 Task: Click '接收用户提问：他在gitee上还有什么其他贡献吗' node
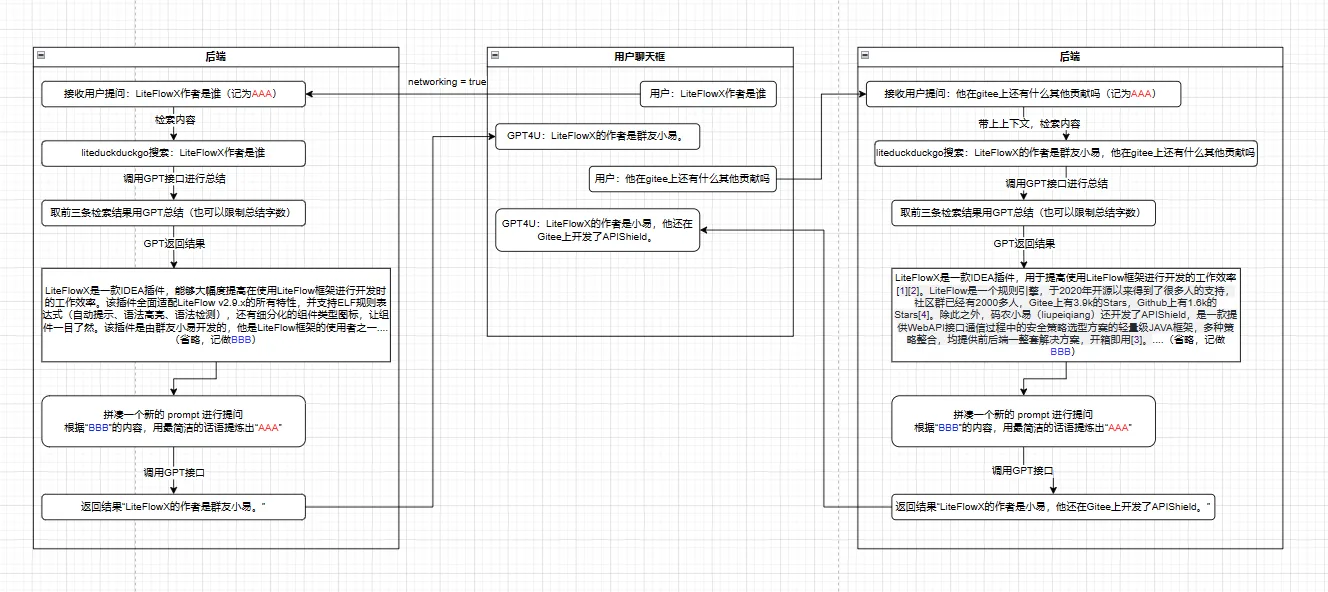click(x=1023, y=95)
